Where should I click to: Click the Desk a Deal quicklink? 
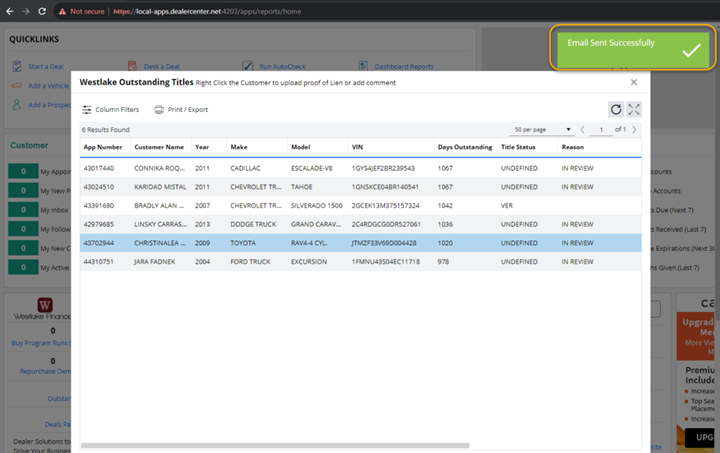point(162,67)
